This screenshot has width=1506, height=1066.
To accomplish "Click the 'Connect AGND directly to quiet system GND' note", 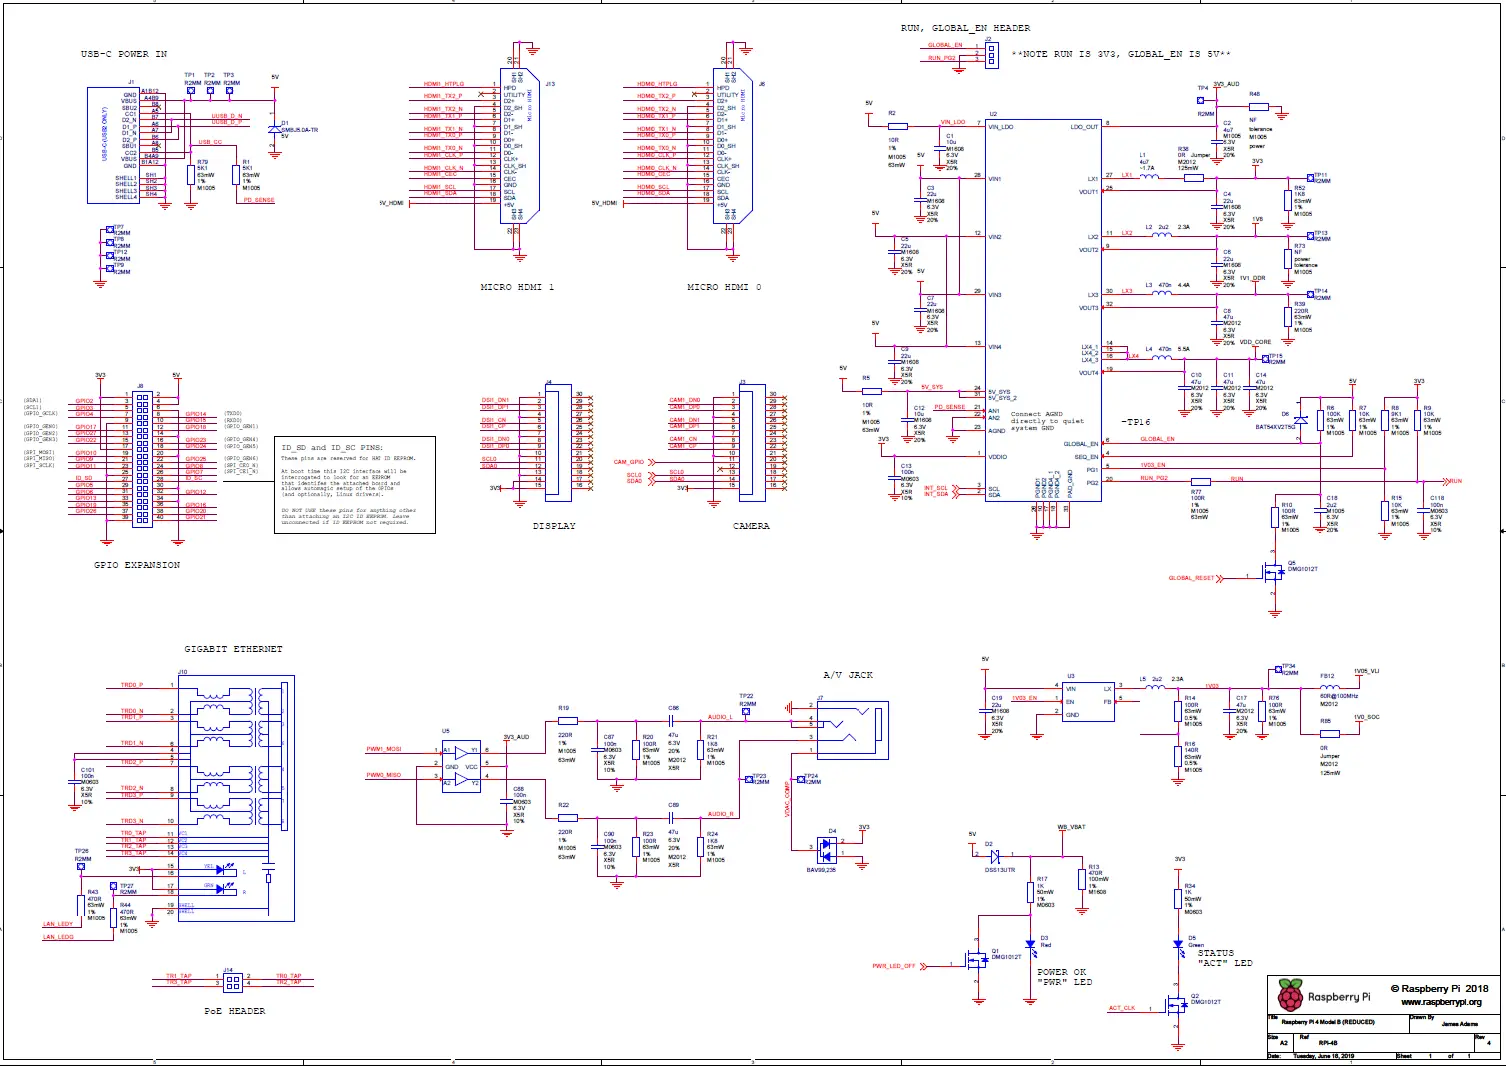I will (1047, 421).
